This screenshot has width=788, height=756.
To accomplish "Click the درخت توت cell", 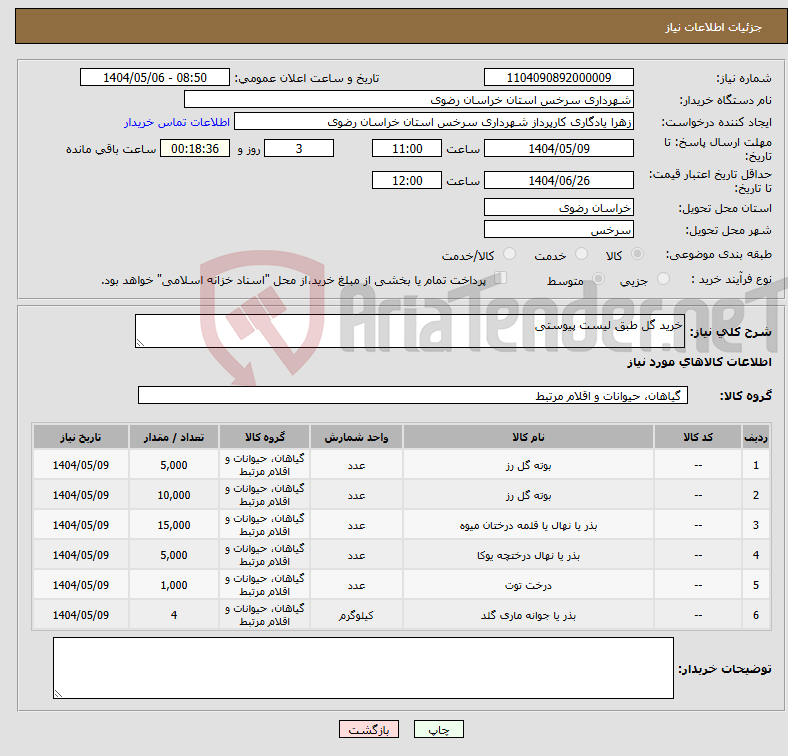I will coord(528,585).
